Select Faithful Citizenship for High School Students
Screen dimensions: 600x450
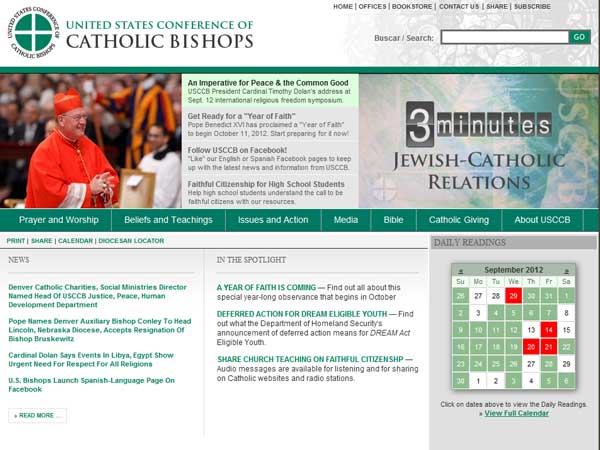coord(266,184)
